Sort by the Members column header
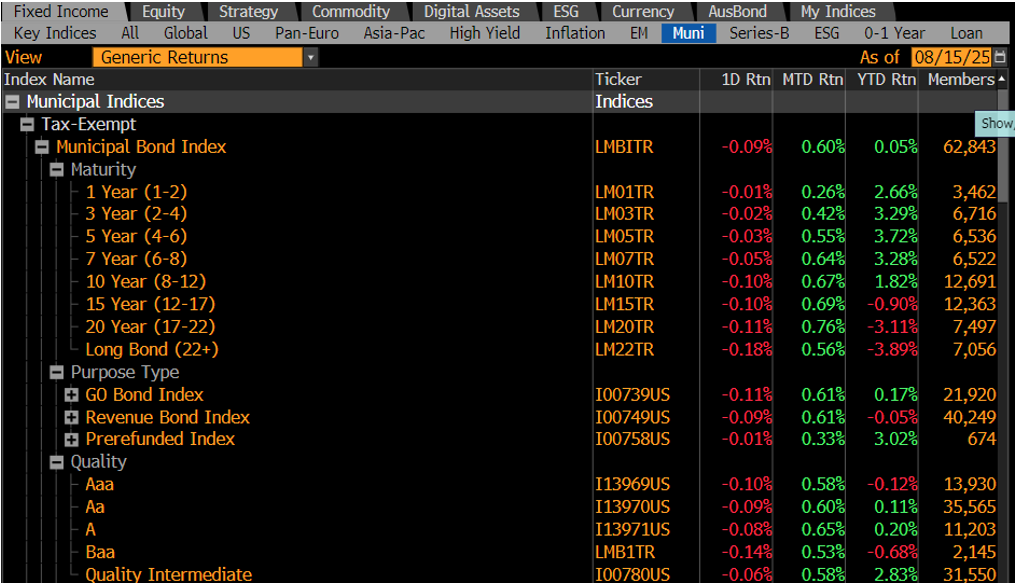Image resolution: width=1017 pixels, height=583 pixels. pyautogui.click(x=960, y=79)
